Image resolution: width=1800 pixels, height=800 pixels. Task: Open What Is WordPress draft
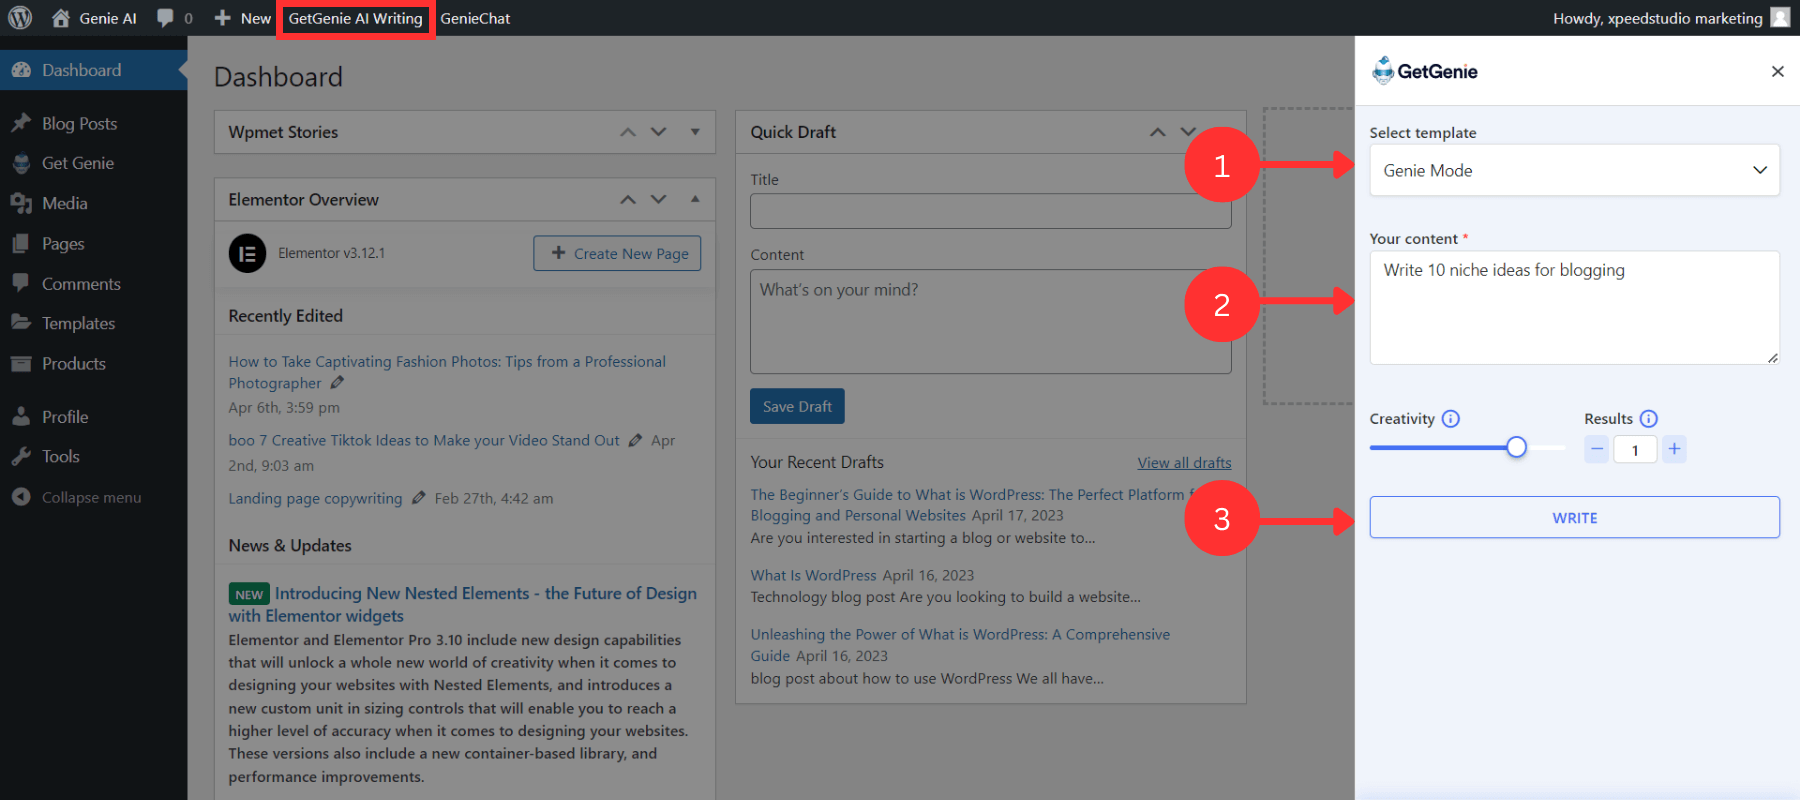coord(813,575)
